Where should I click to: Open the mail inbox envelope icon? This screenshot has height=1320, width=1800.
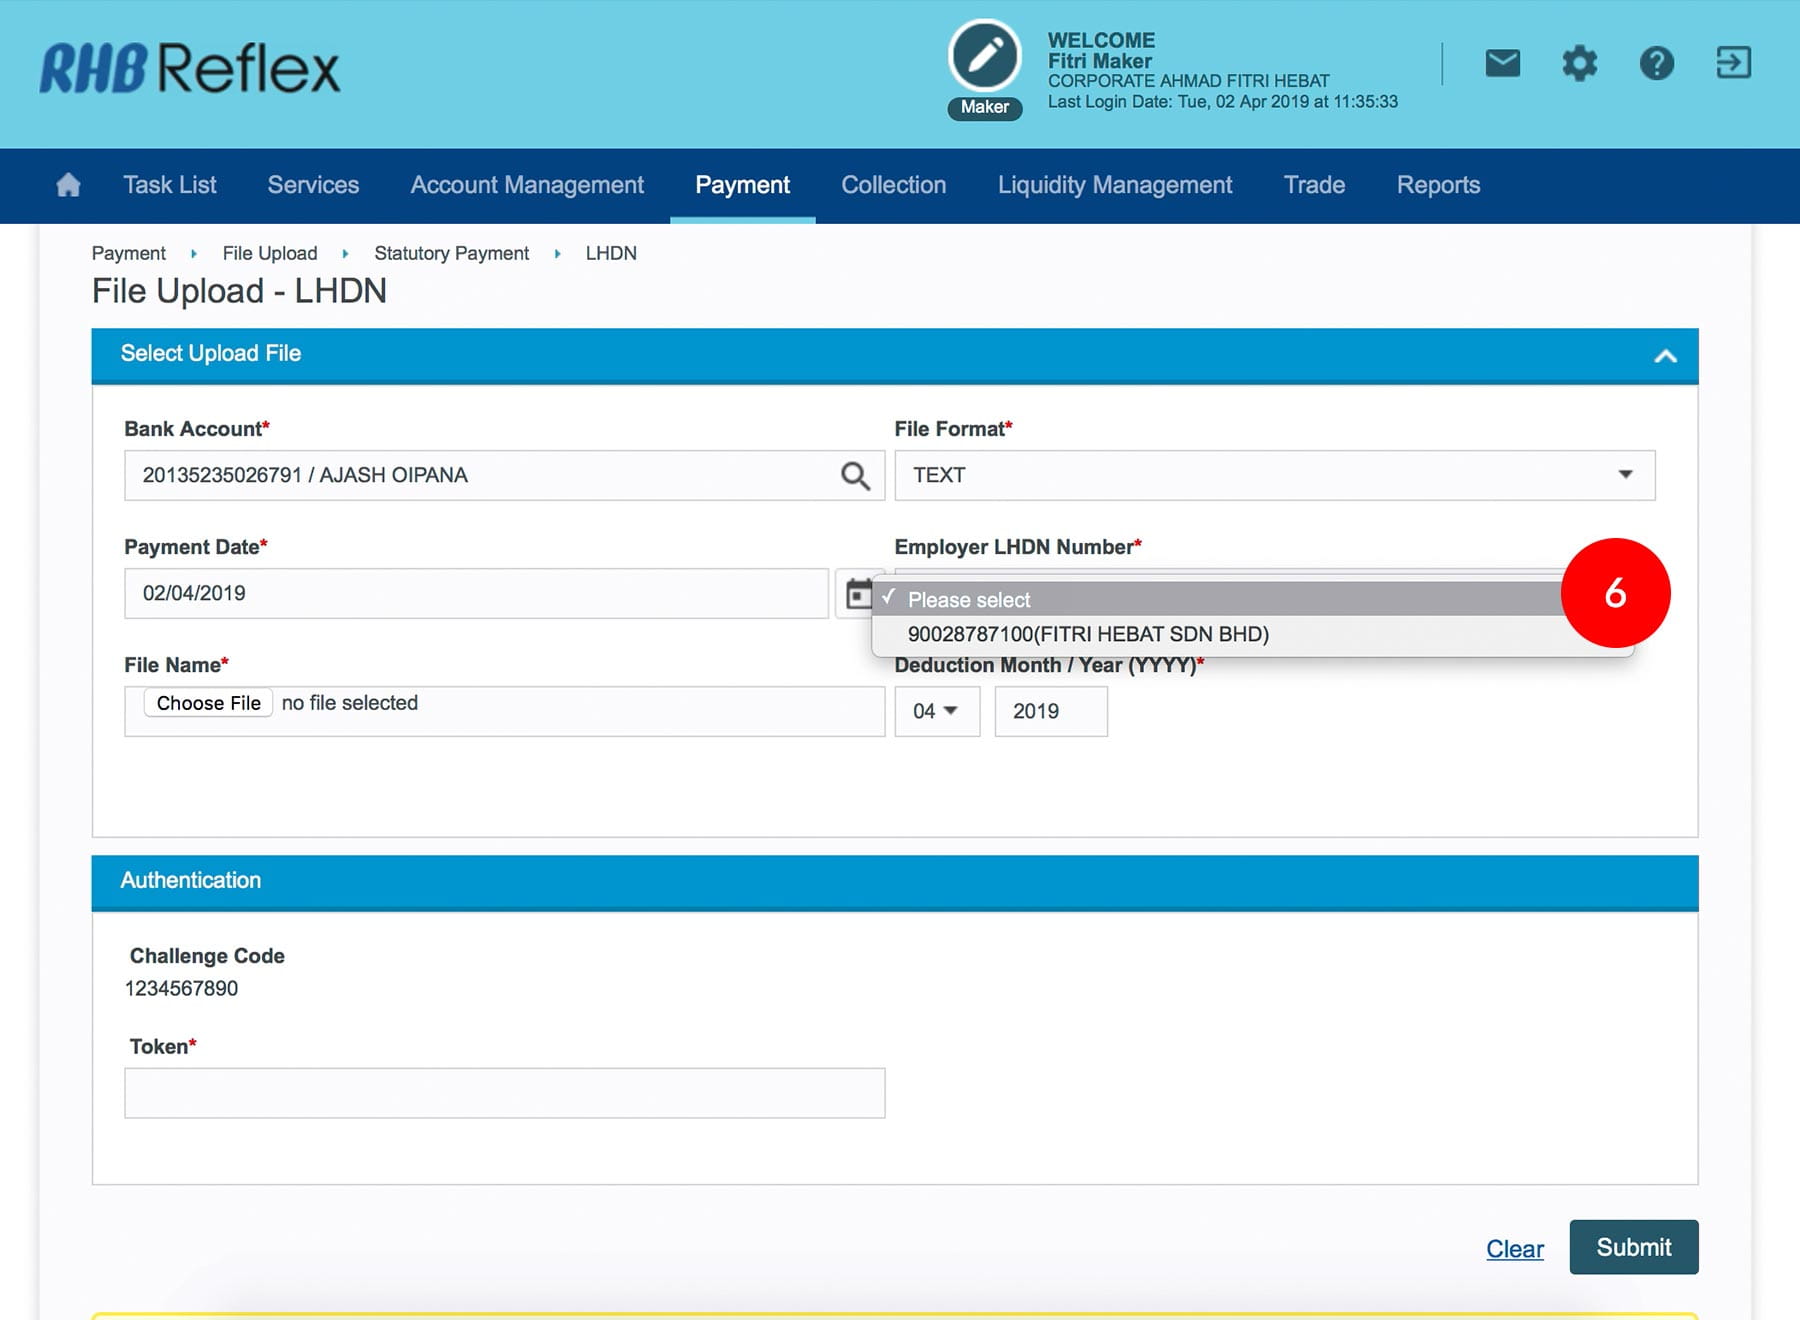(x=1502, y=63)
